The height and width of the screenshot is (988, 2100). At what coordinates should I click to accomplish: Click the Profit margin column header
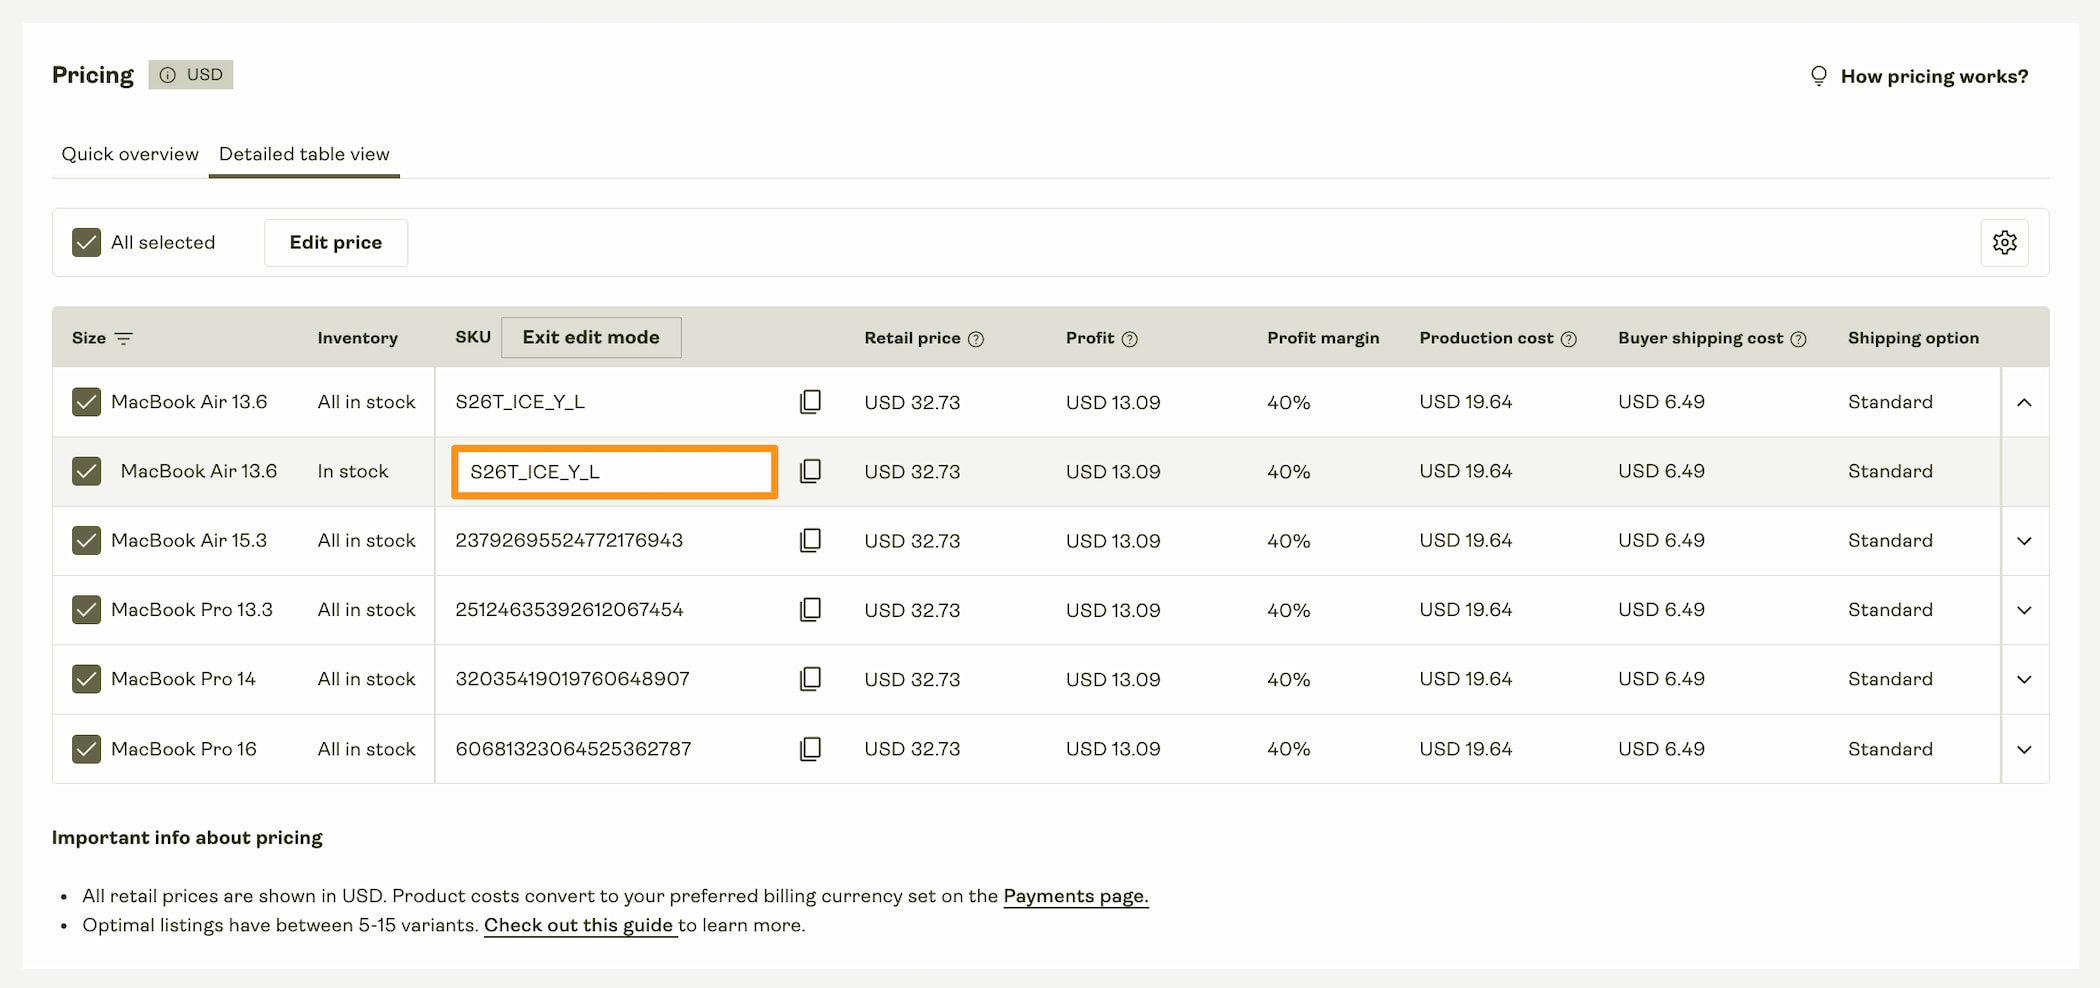point(1323,338)
